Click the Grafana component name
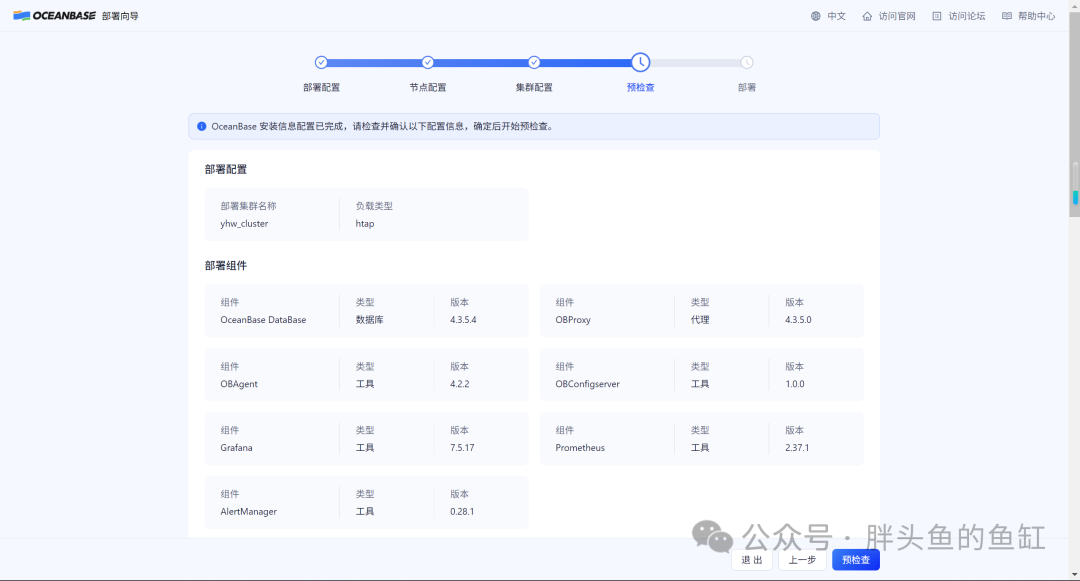Viewport: 1080px width, 581px height. (236, 447)
